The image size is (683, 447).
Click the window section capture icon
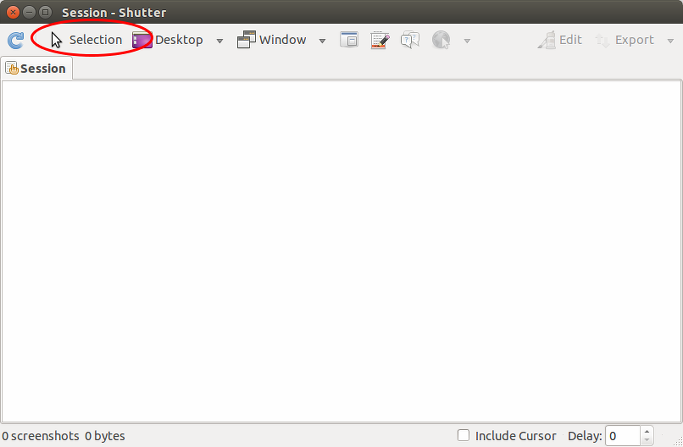[349, 40]
